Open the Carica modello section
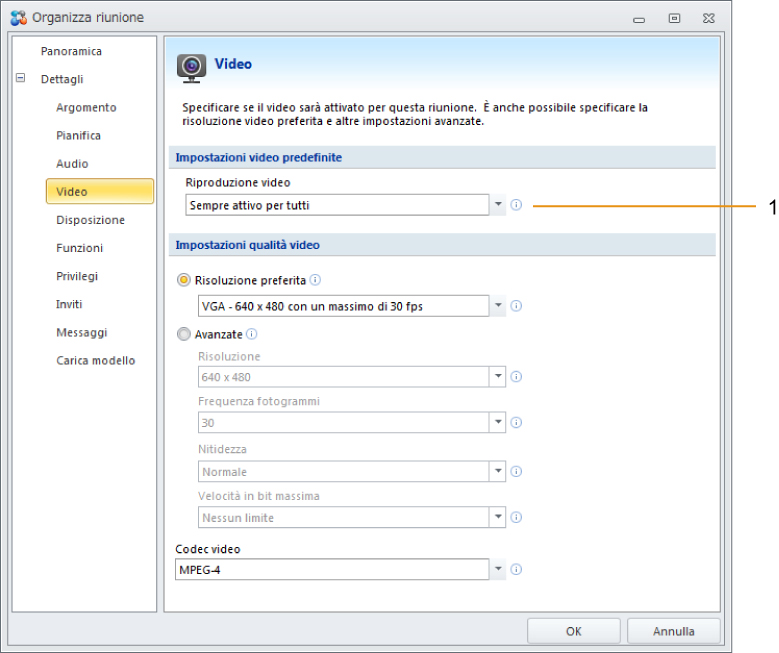This screenshot has width=779, height=653. pos(95,360)
